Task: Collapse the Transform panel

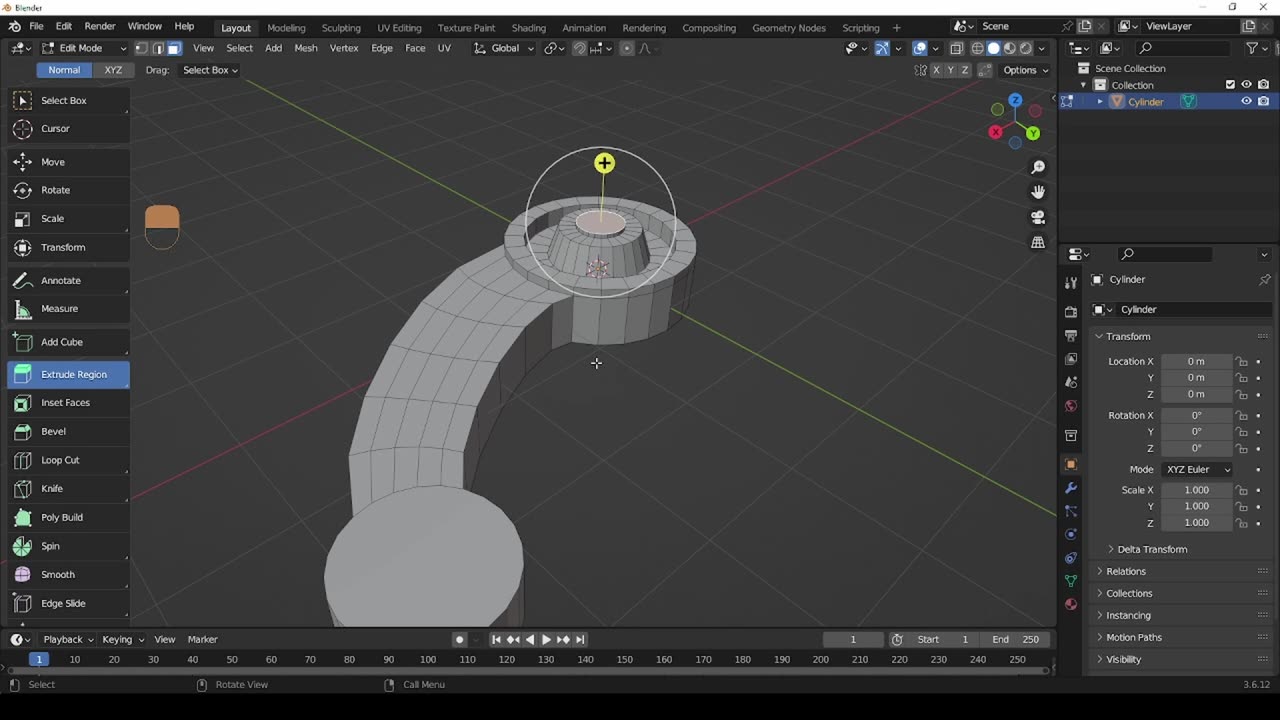Action: (x=1127, y=336)
